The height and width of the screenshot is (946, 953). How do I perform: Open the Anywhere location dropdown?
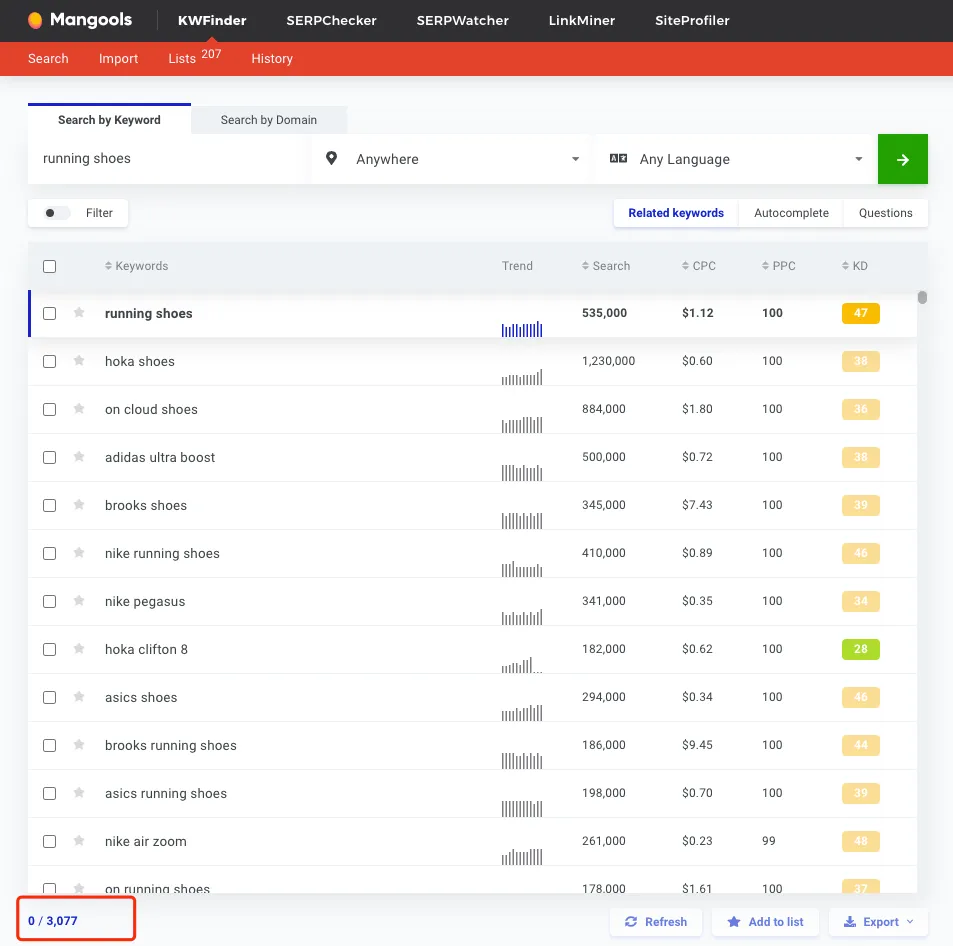[x=451, y=159]
